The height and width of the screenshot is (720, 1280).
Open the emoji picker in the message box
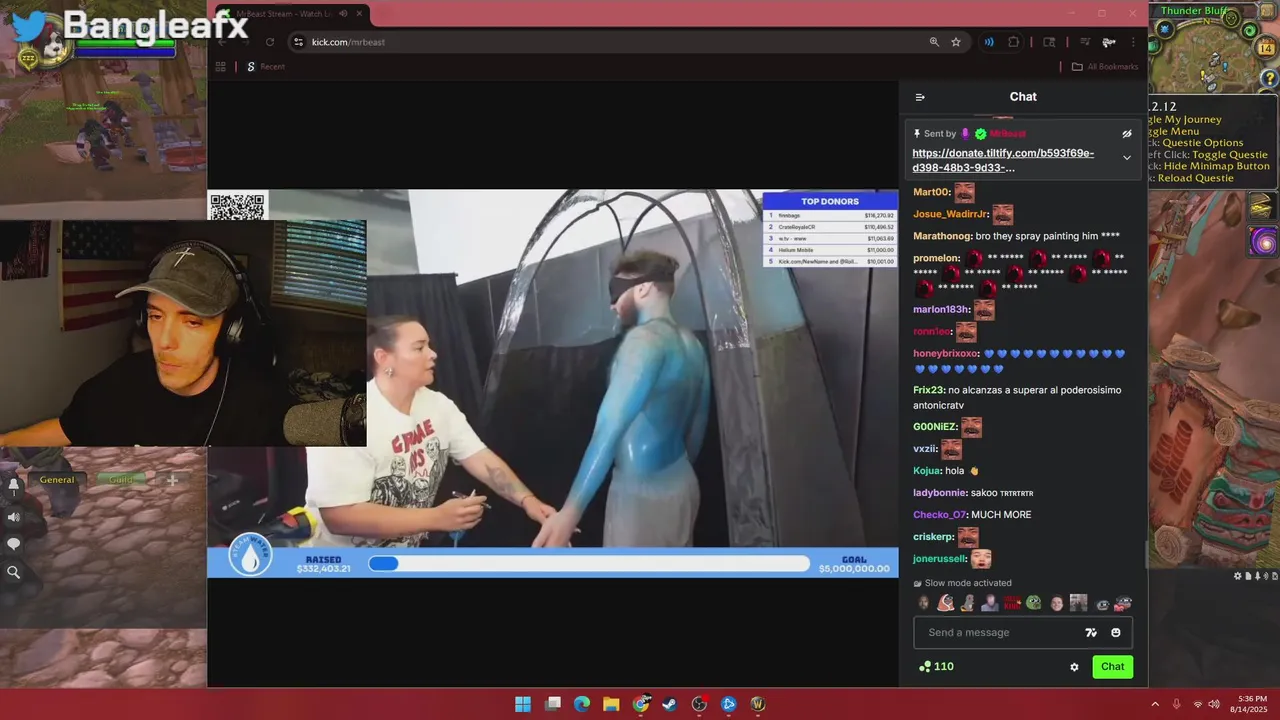[x=1116, y=632]
